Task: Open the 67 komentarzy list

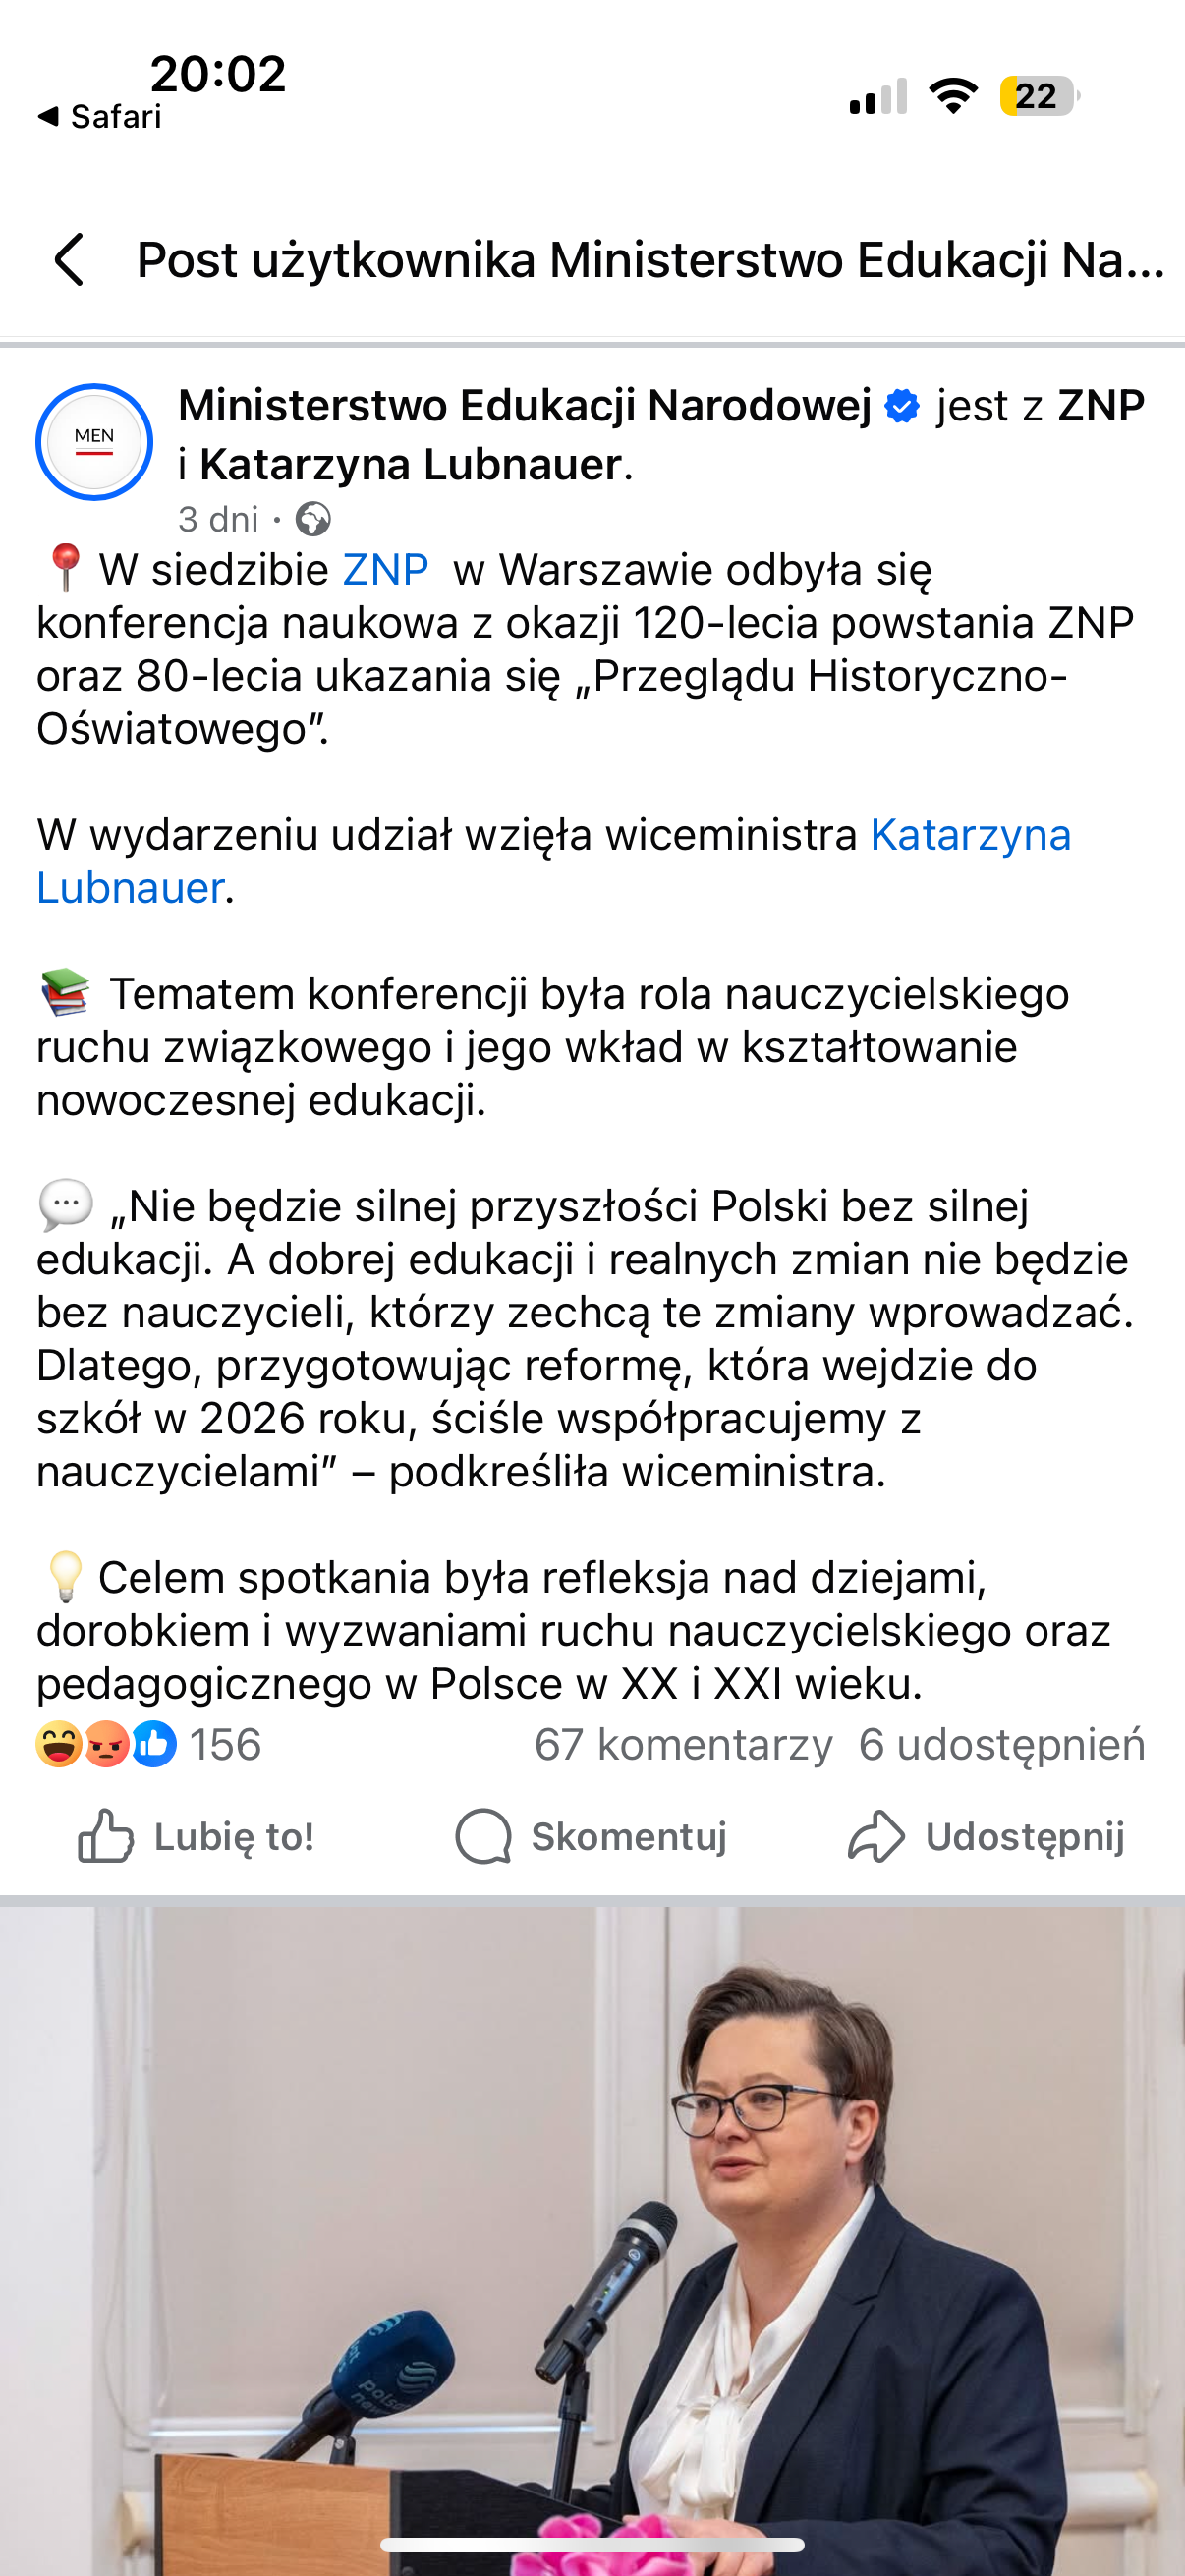Action: [683, 1745]
